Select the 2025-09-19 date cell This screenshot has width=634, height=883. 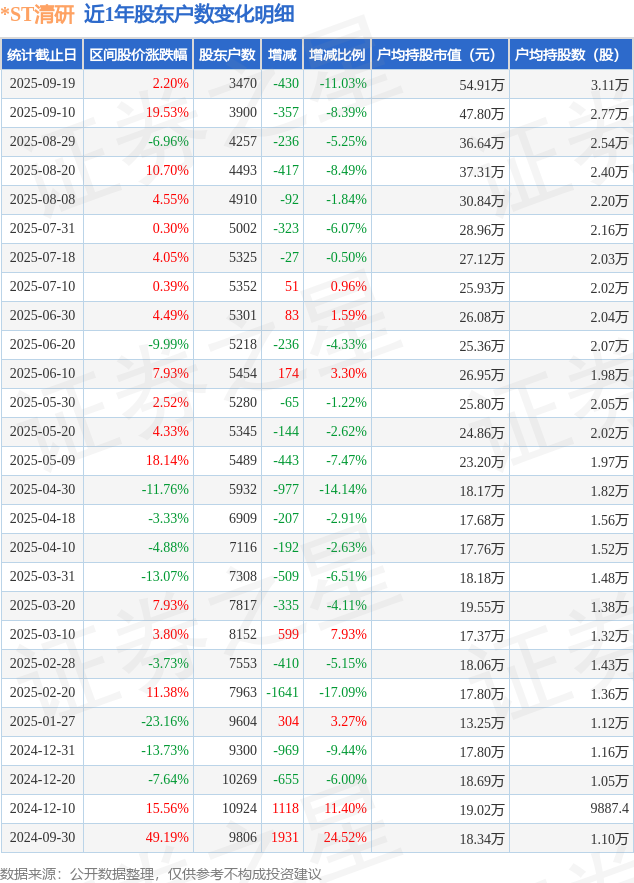[41, 84]
